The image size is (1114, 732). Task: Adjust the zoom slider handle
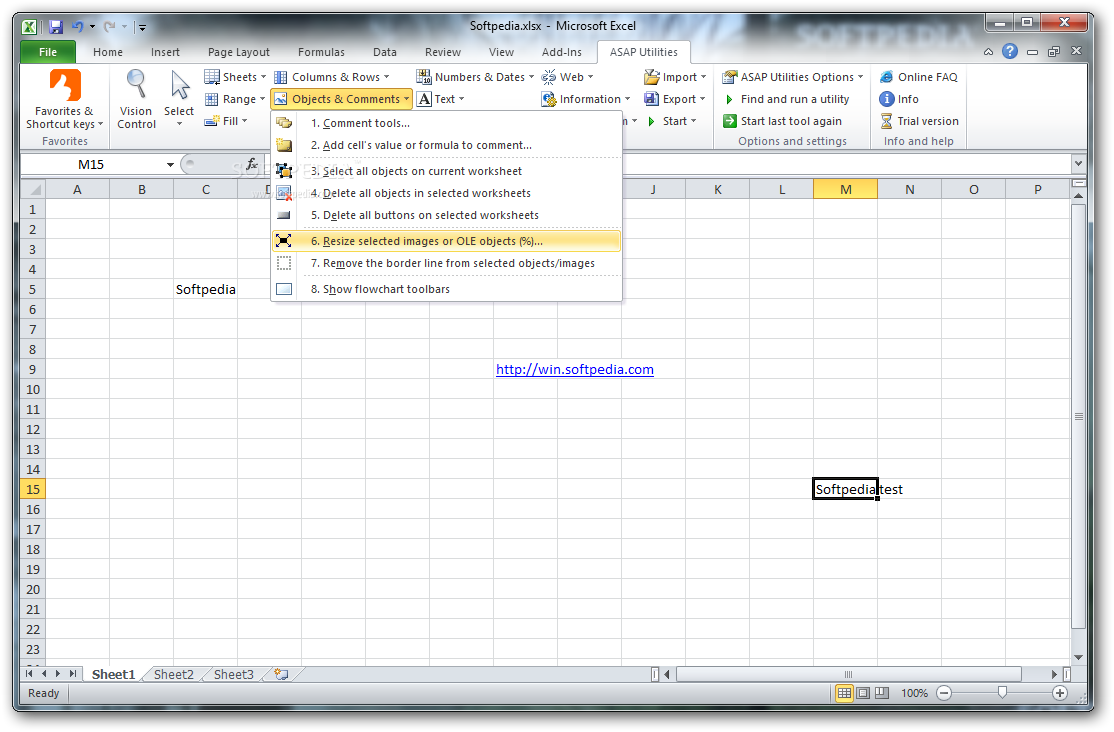[x=1002, y=692]
